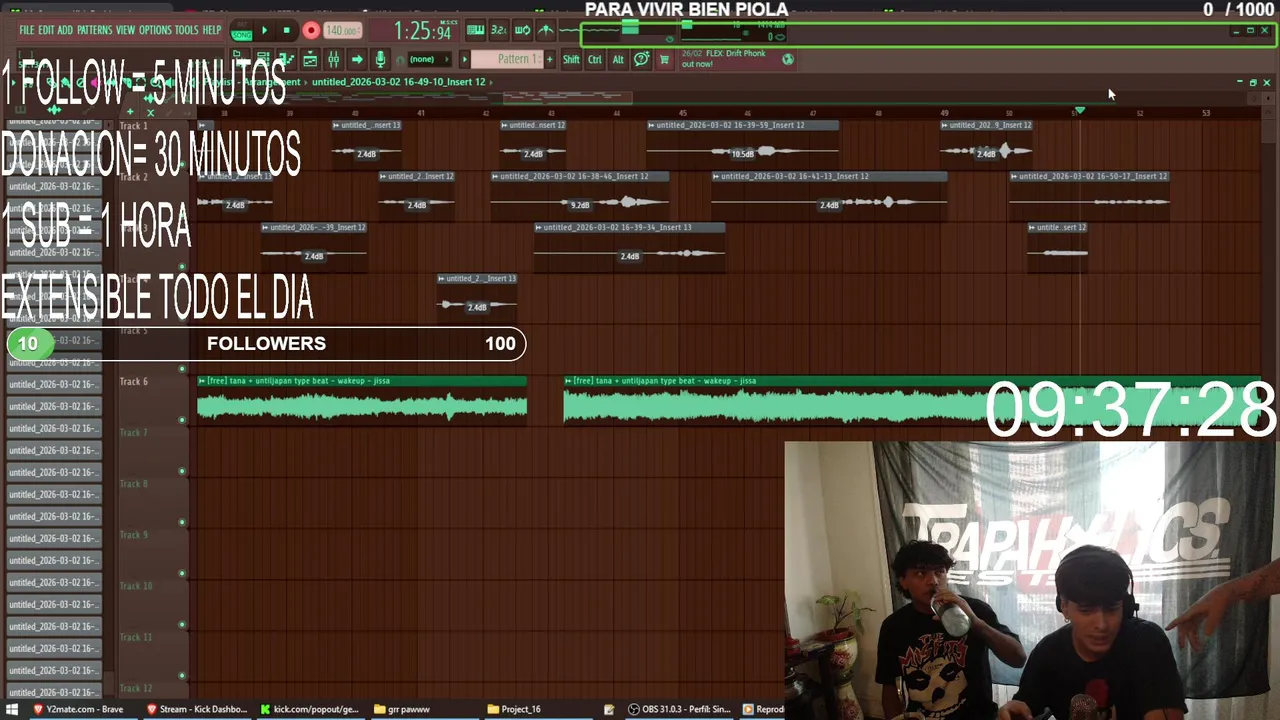Open the OPTIONS menu
Viewport: 1280px width, 720px height.
click(155, 30)
